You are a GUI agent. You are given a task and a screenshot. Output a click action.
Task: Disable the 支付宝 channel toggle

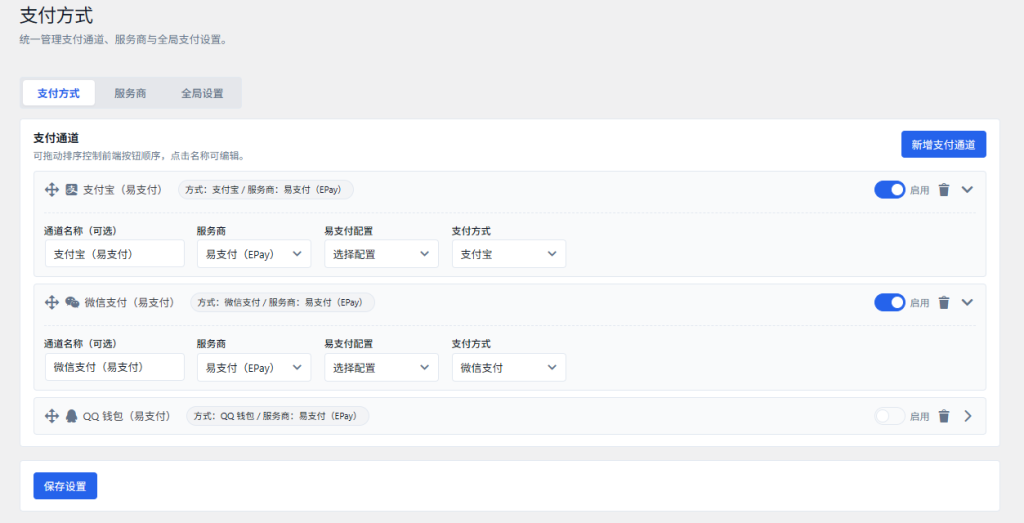pyautogui.click(x=889, y=190)
